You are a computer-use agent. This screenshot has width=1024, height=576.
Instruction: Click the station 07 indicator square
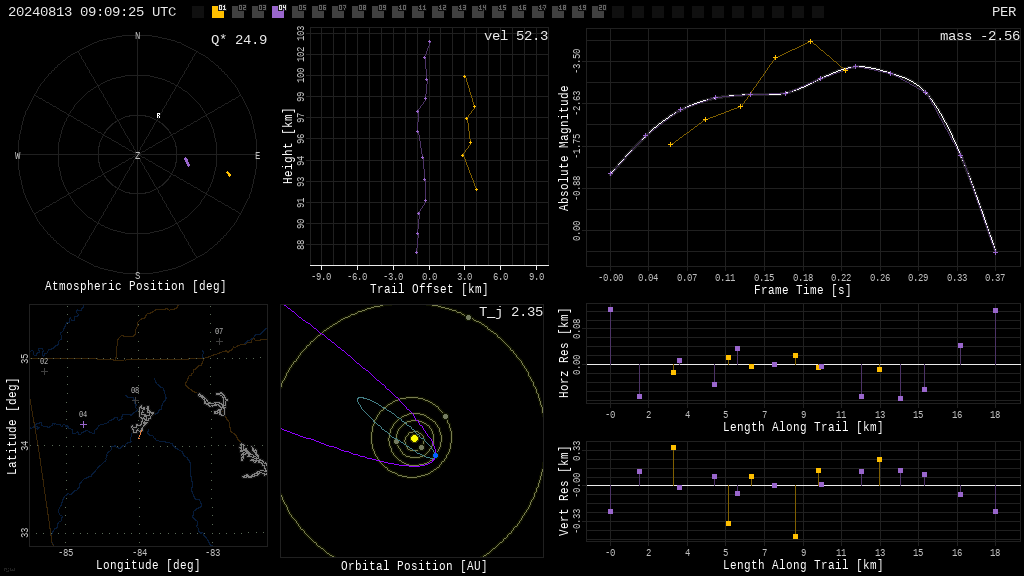point(338,12)
